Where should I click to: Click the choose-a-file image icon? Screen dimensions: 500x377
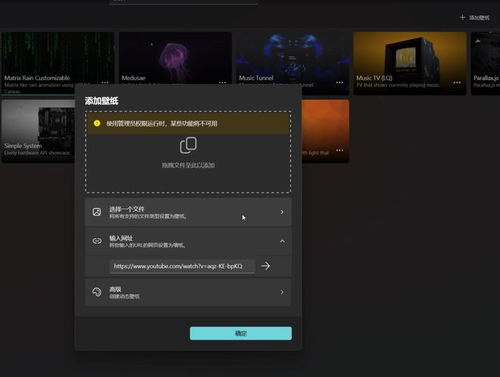pyautogui.click(x=97, y=212)
